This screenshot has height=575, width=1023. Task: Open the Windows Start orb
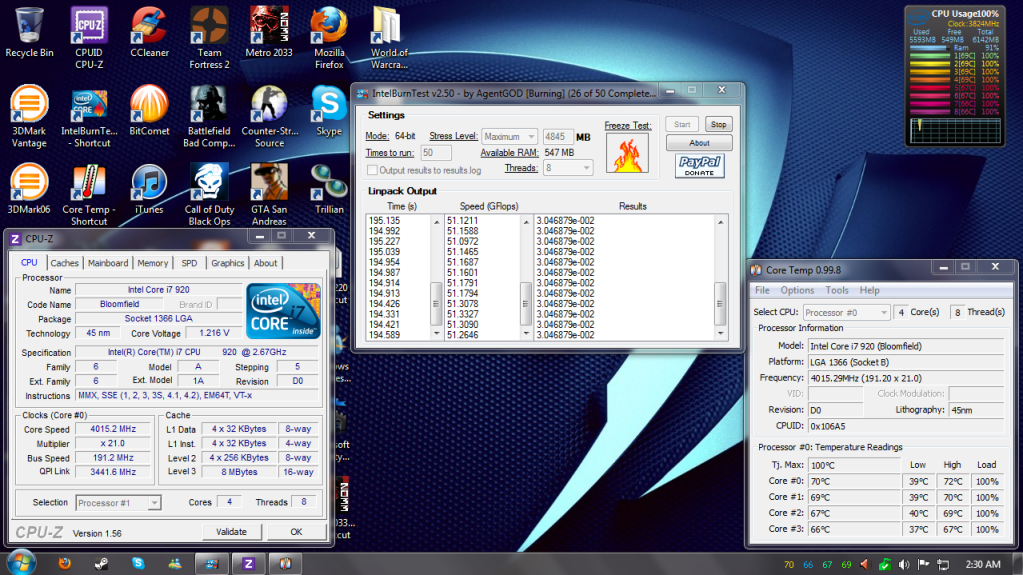[21, 563]
